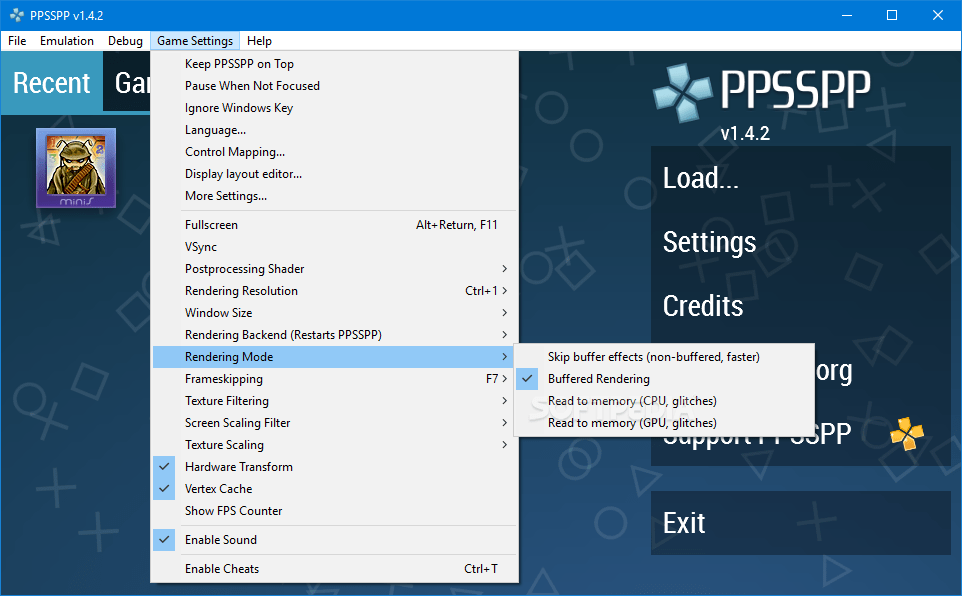Uncheck Enable Sound
The width and height of the screenshot is (962, 596).
[x=219, y=539]
